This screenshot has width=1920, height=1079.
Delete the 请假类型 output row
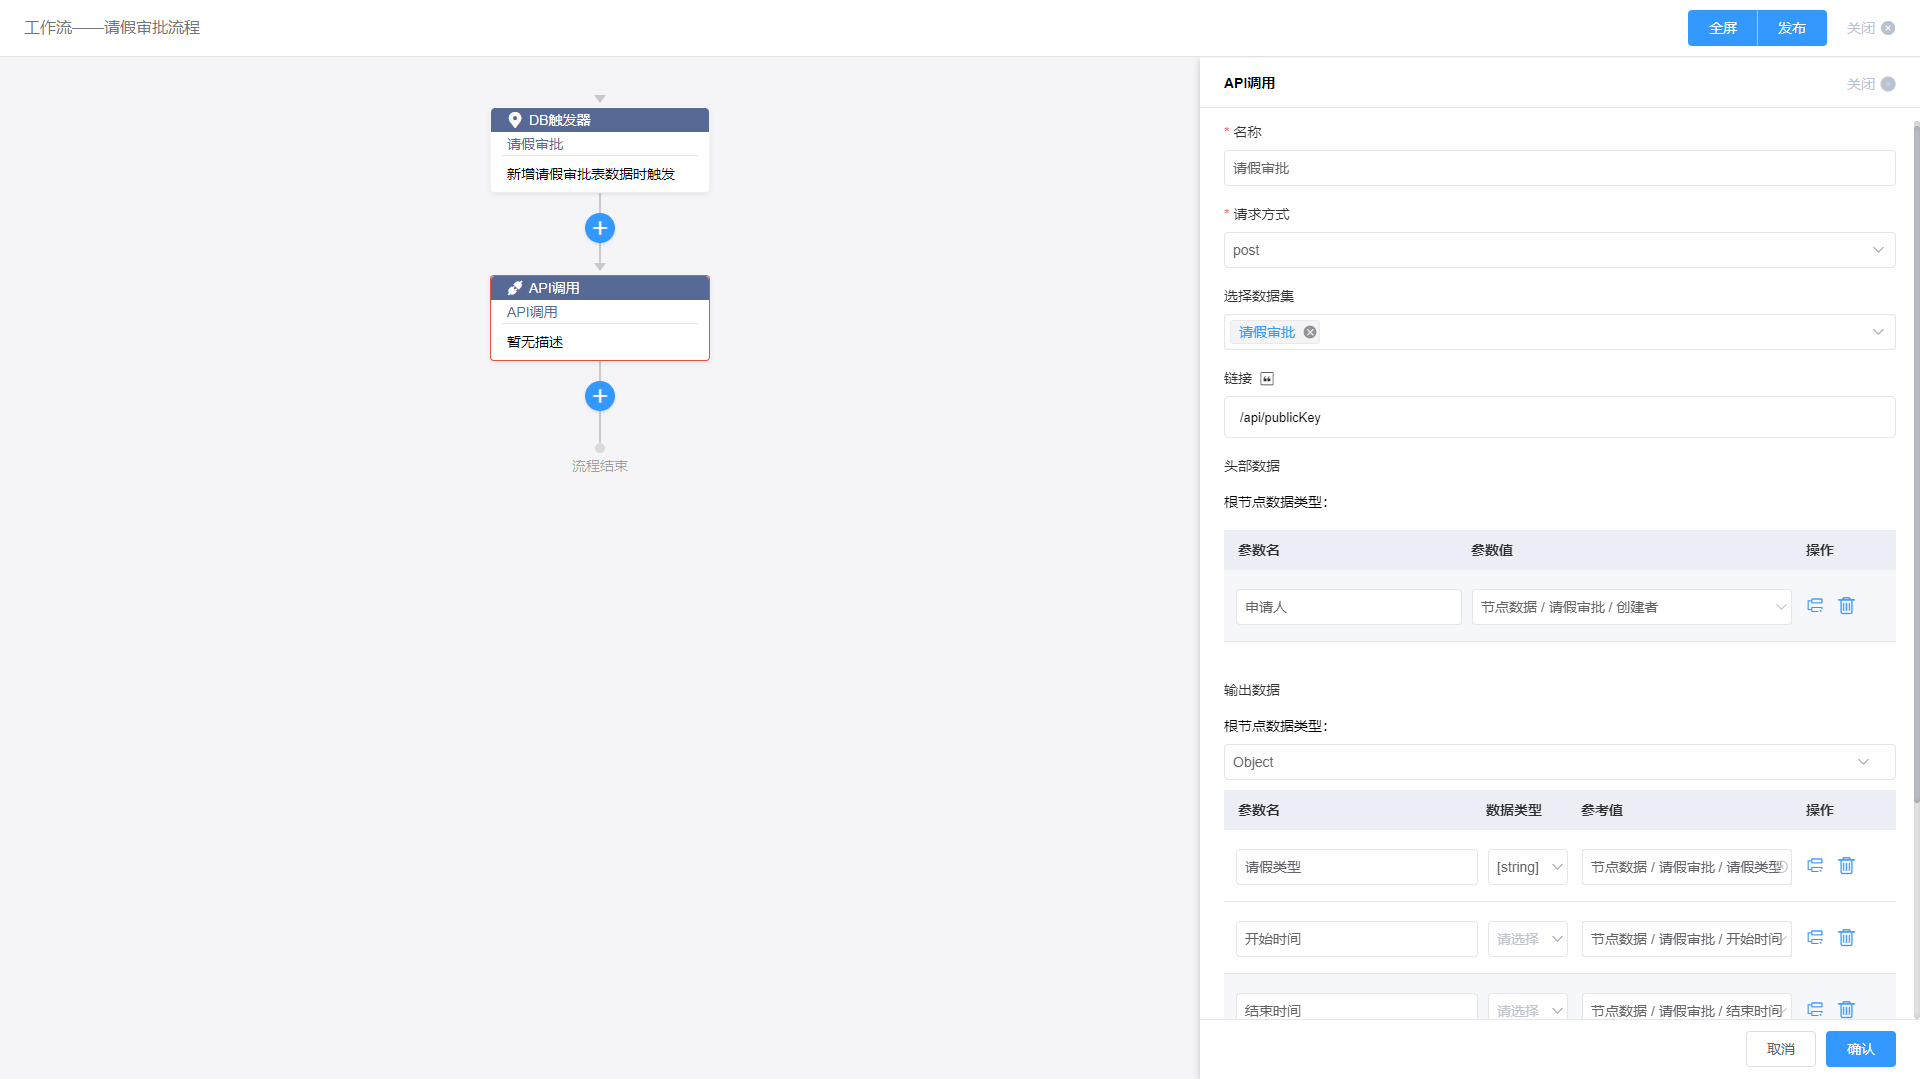pyautogui.click(x=1847, y=866)
